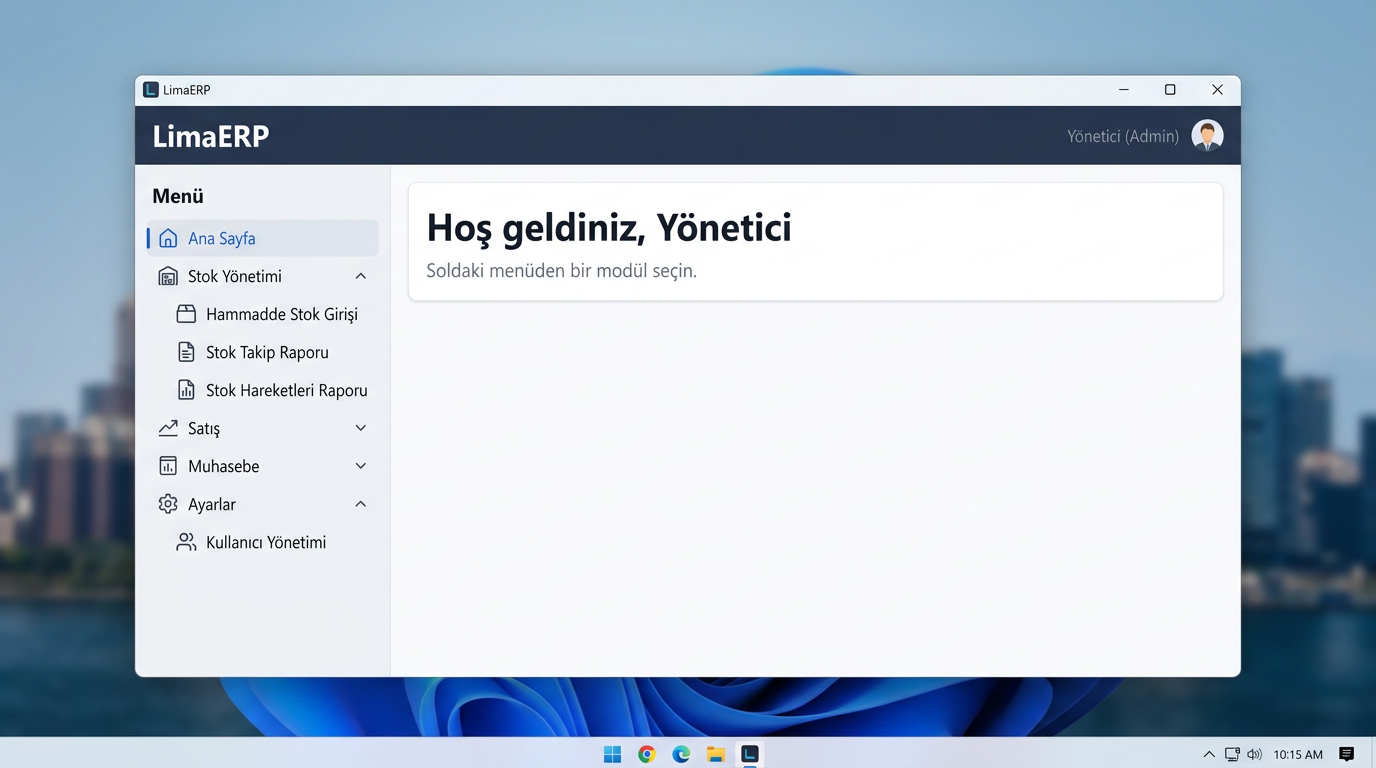Click the LimaERP taskbar icon
1376x768 pixels.
point(749,754)
